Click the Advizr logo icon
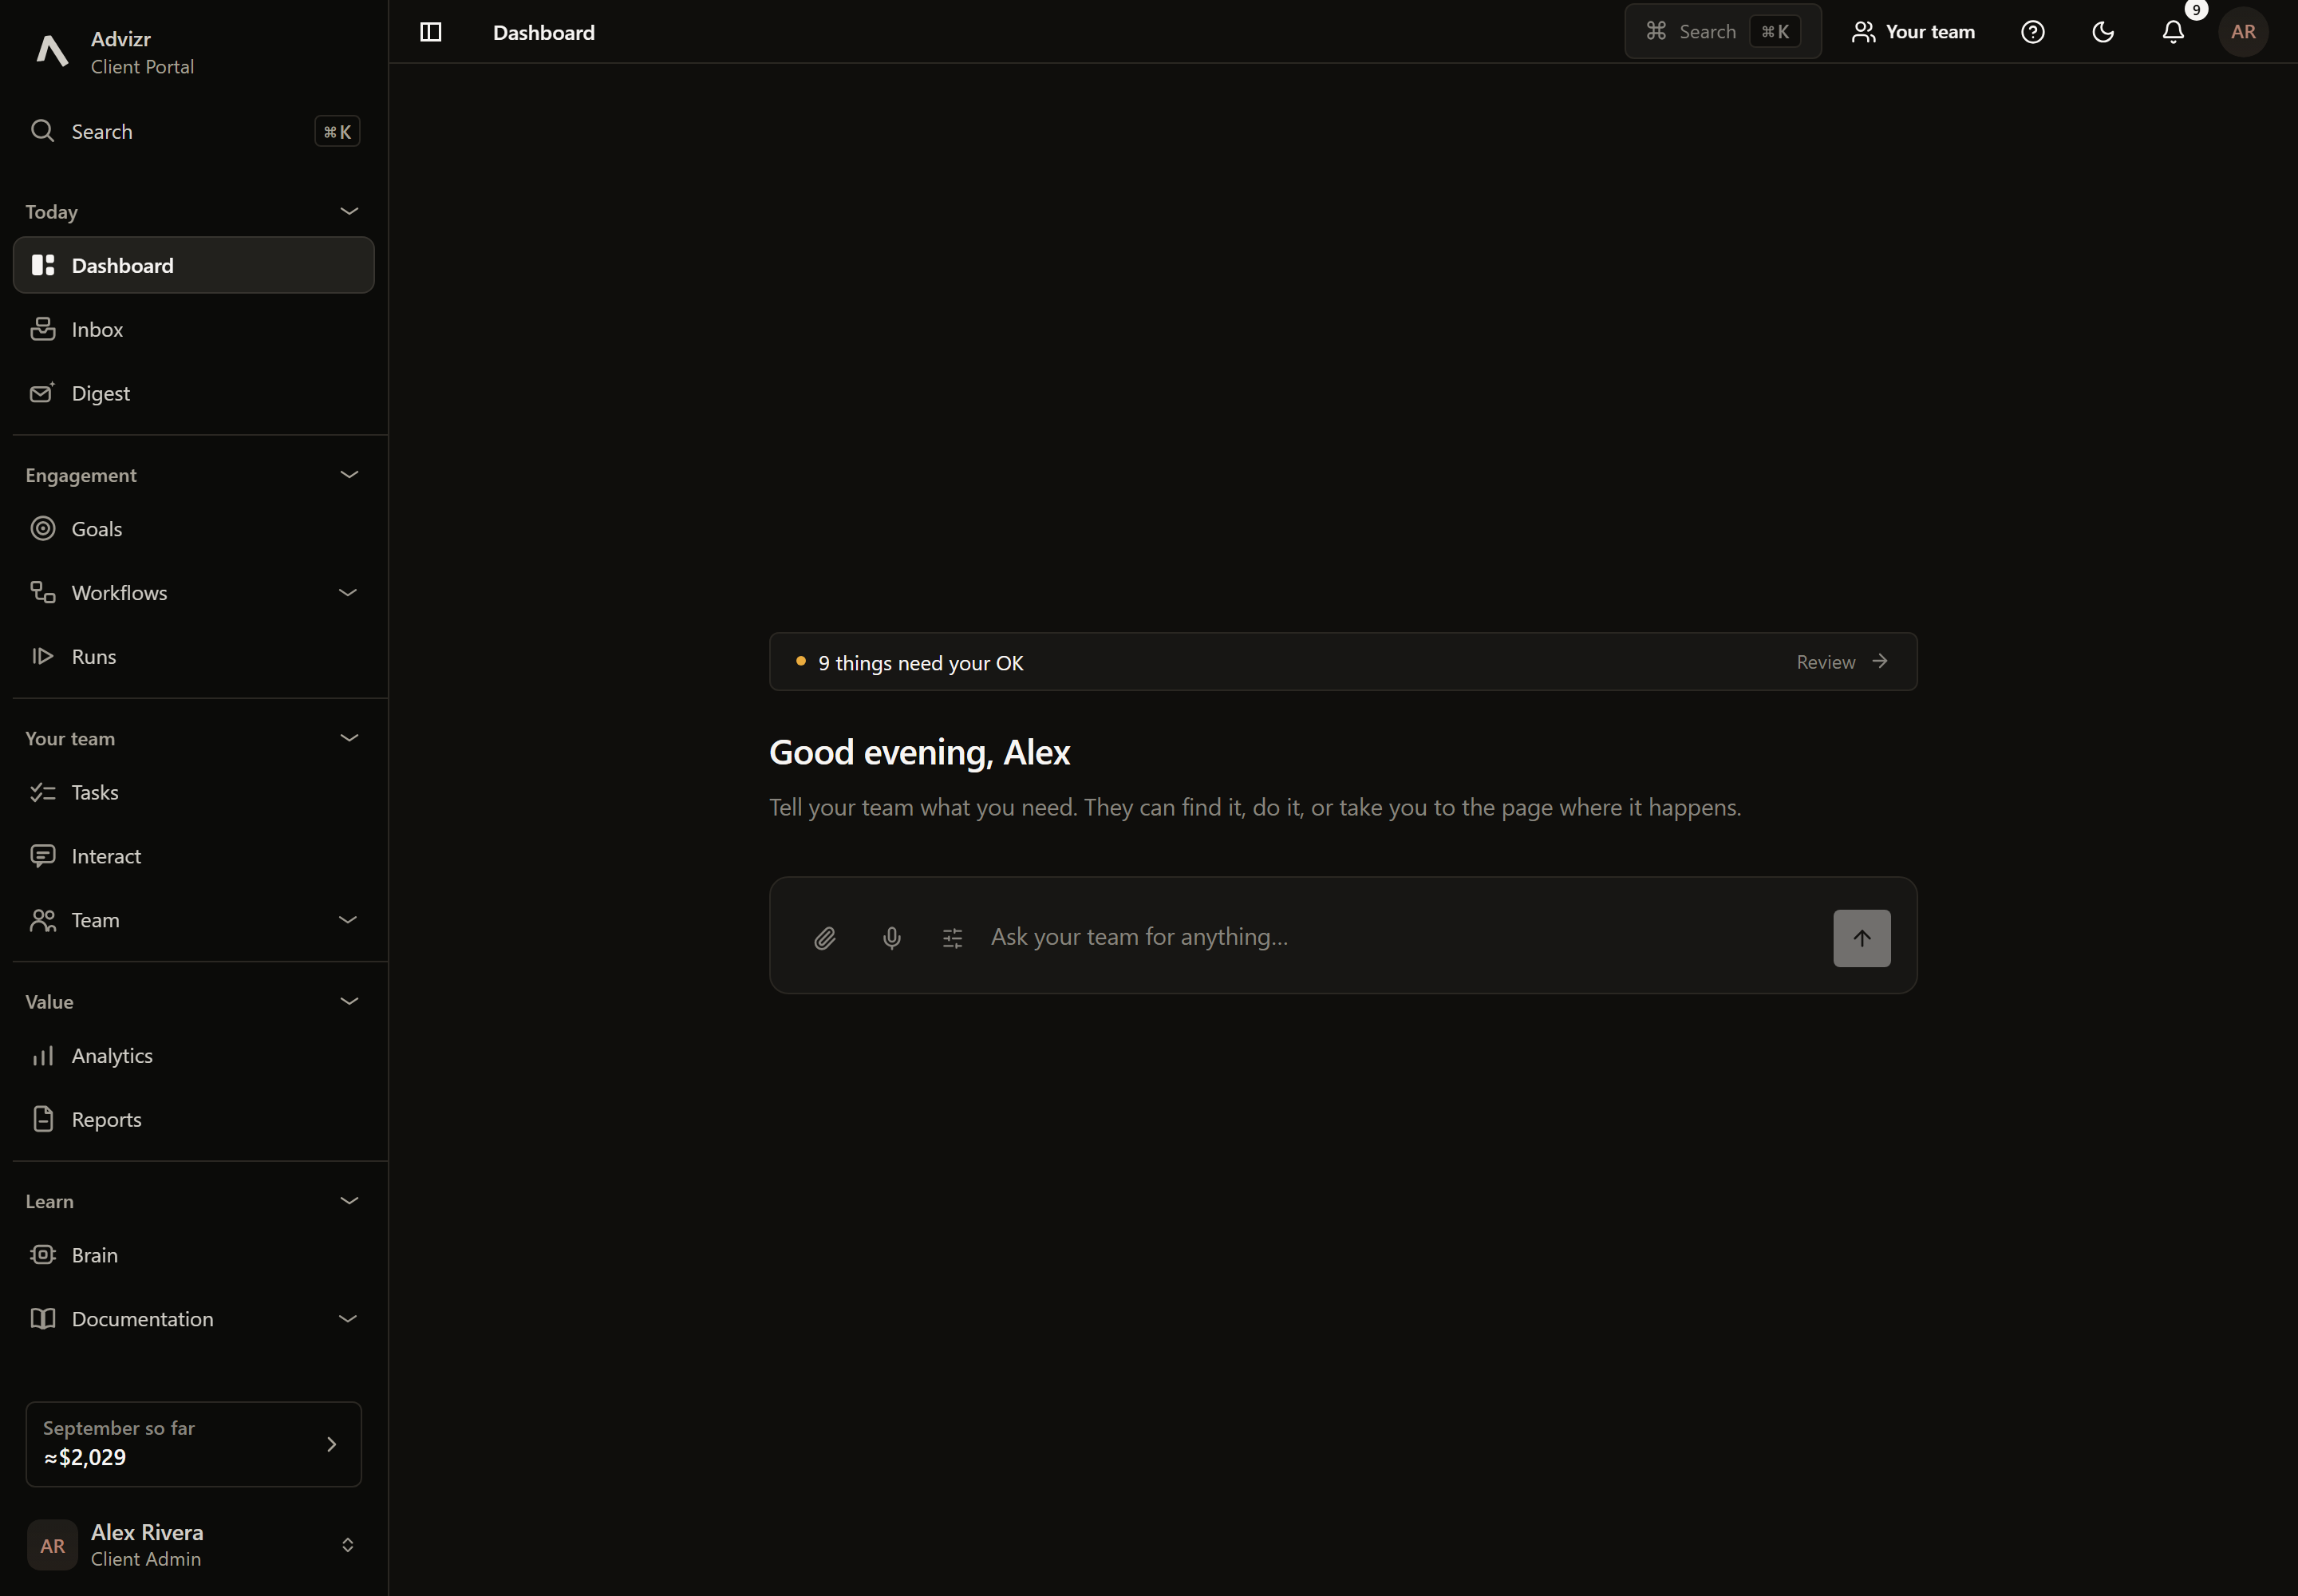This screenshot has width=2298, height=1596. point(52,51)
